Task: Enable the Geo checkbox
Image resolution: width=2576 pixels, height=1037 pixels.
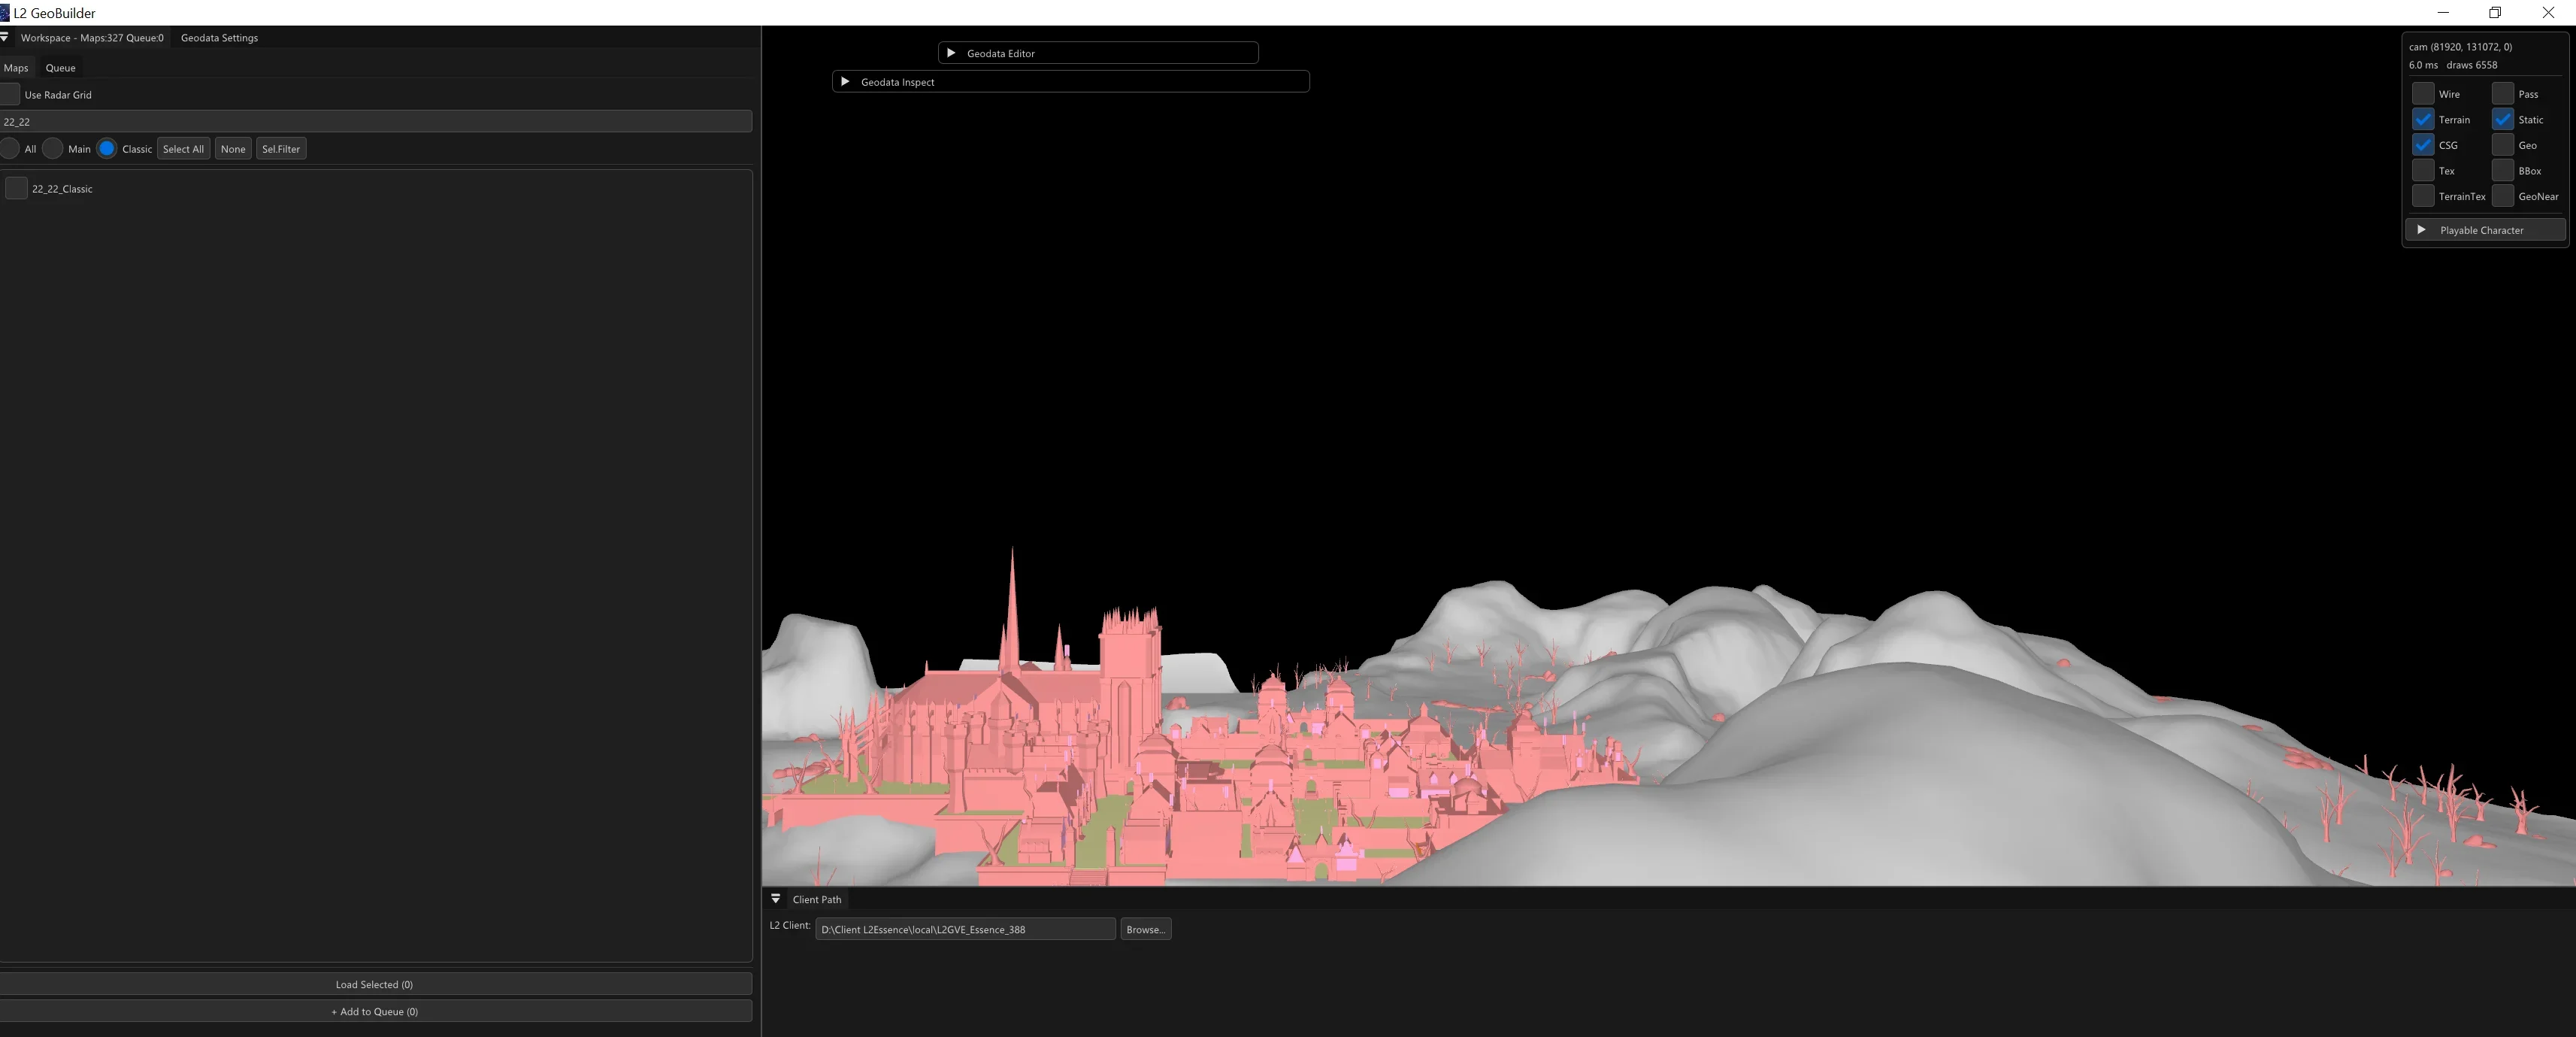Action: (x=2503, y=145)
